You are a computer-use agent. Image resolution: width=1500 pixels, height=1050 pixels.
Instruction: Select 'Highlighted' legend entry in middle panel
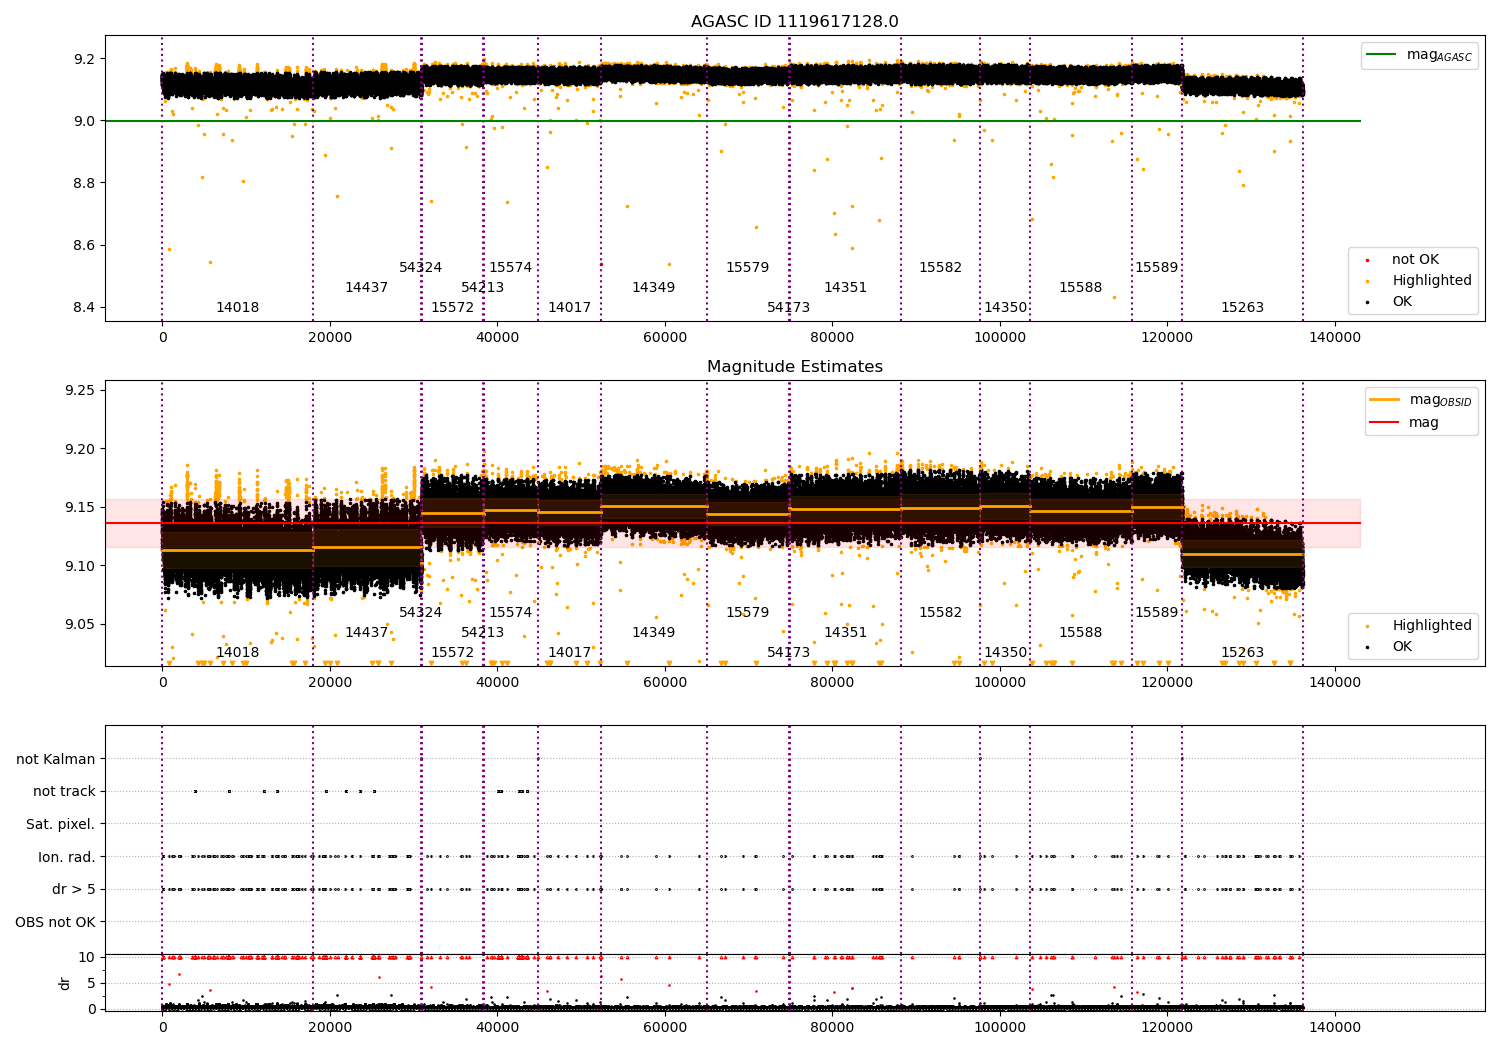tap(1432, 626)
